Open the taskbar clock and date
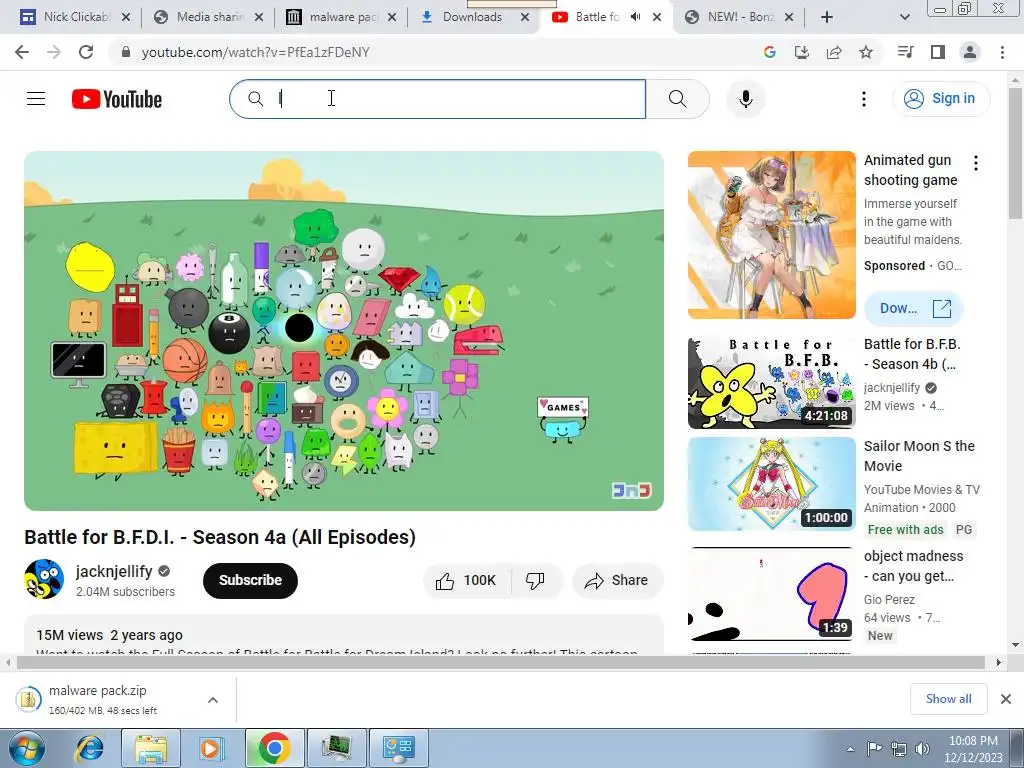The width and height of the screenshot is (1024, 768). tap(973, 749)
